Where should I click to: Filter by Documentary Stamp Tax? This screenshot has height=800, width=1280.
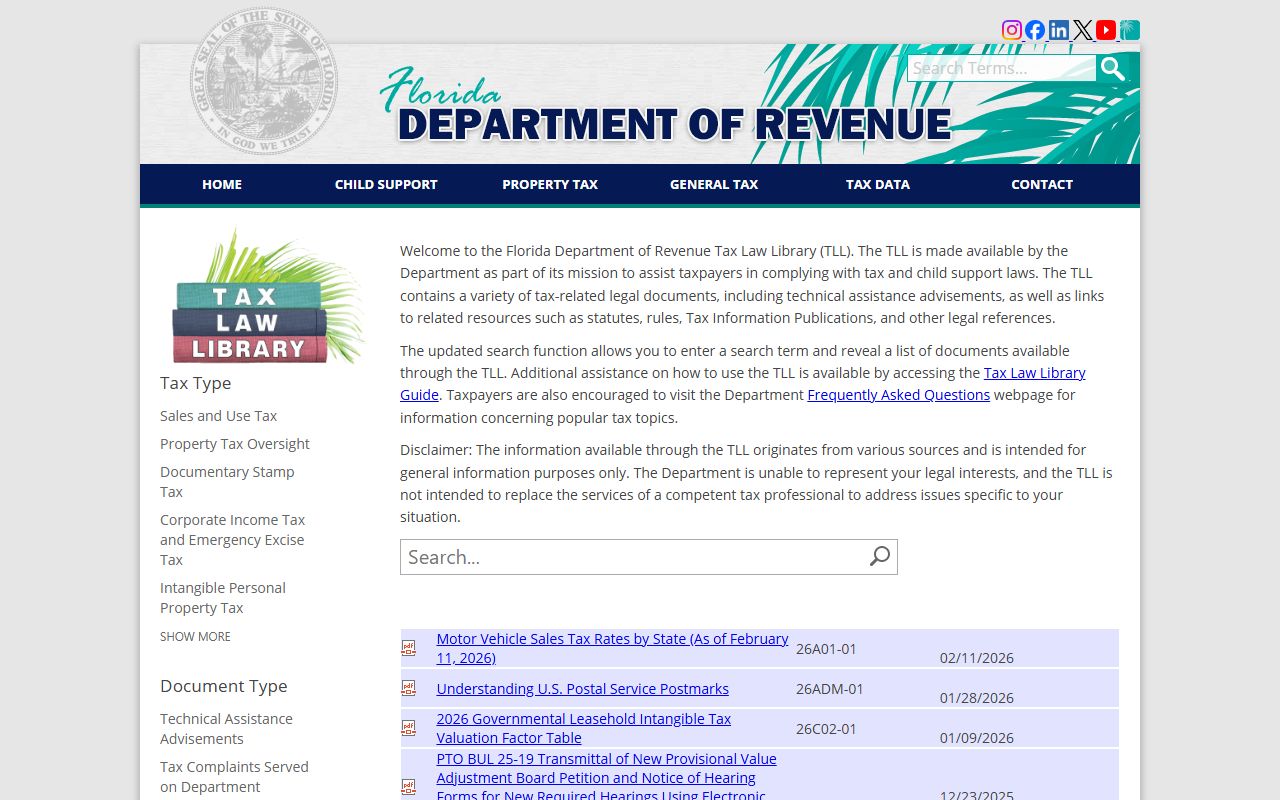[x=227, y=482]
